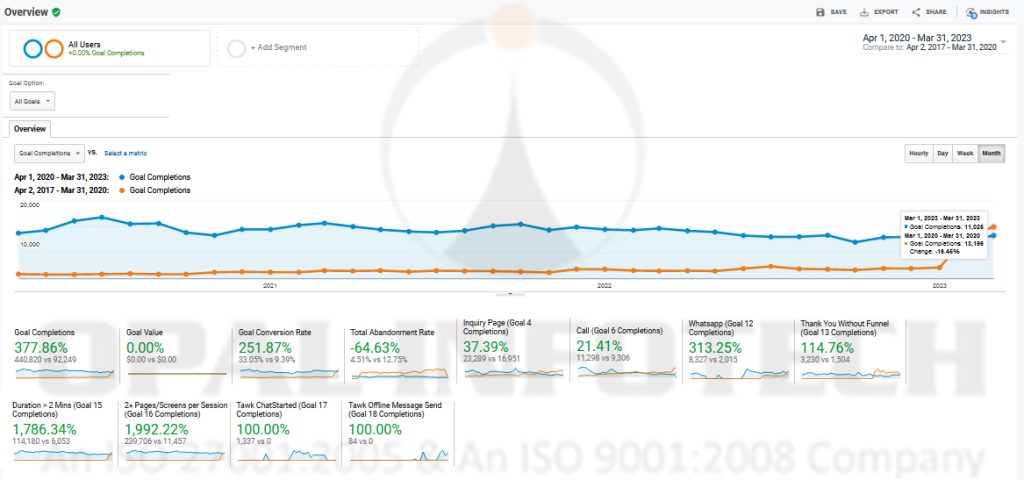Click the Goal Value 0.00% scorecard
The height and width of the screenshot is (480, 1024).
point(177,353)
